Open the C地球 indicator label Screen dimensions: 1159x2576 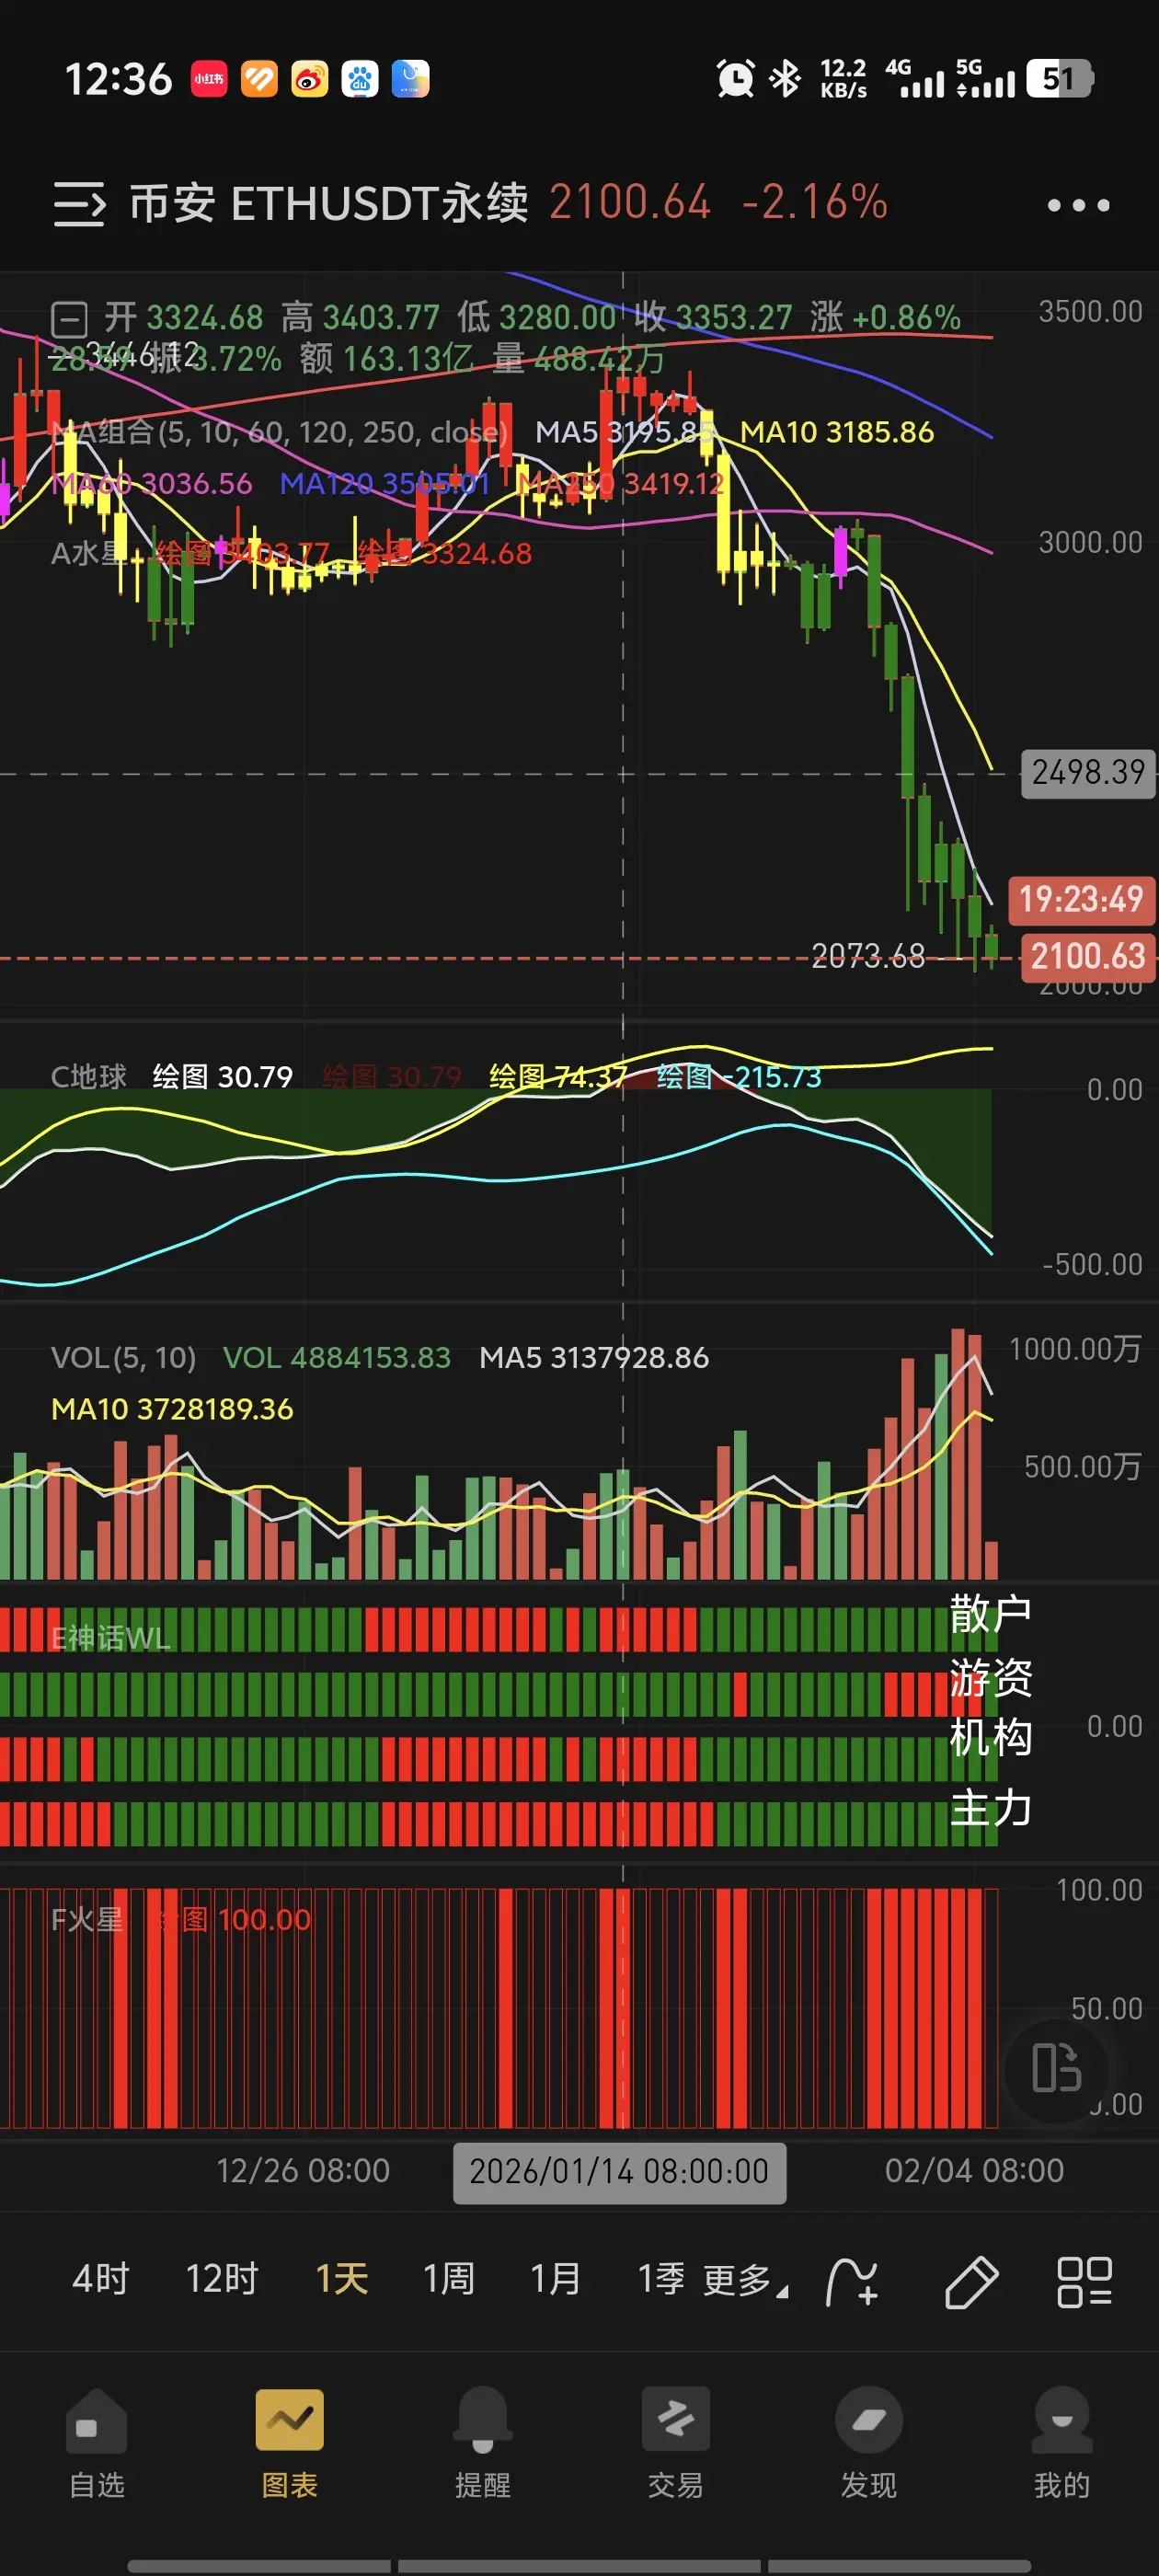89,1077
